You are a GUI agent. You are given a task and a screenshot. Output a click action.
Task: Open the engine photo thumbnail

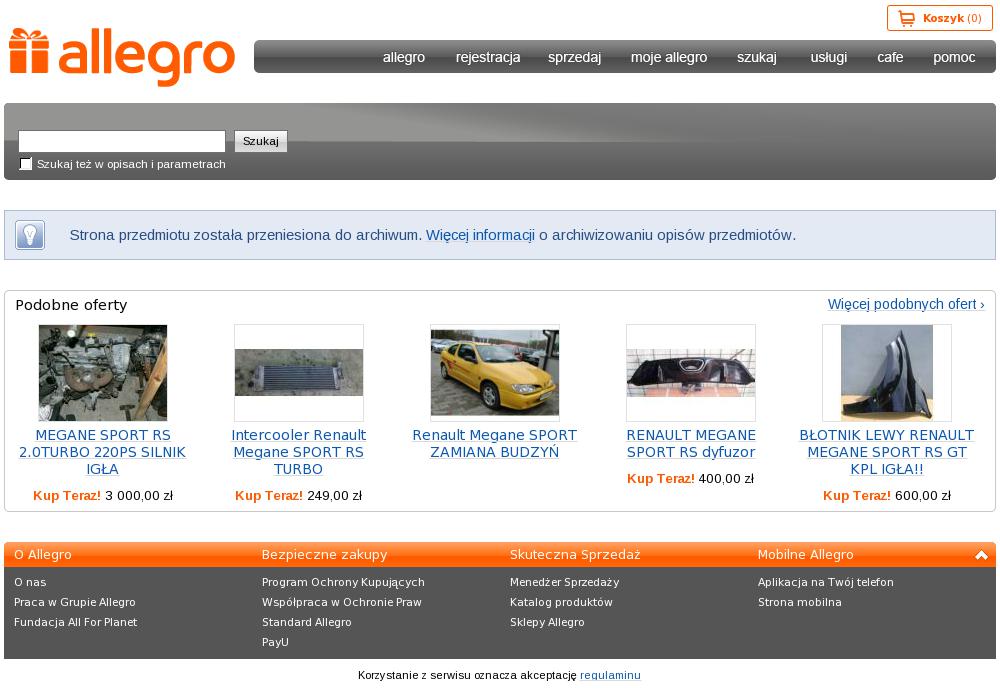pos(103,373)
